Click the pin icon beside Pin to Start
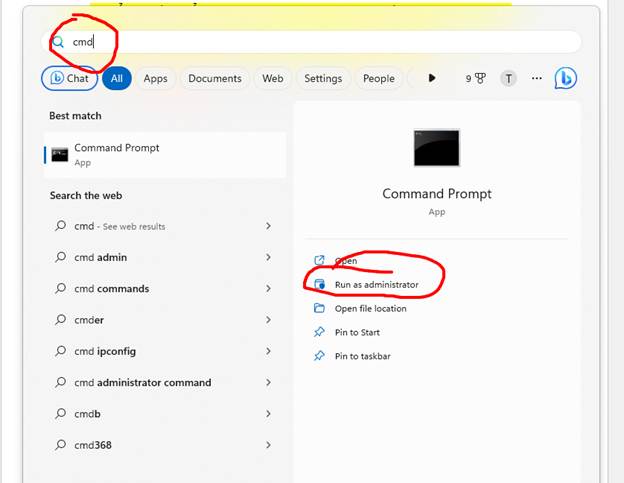 coord(319,332)
